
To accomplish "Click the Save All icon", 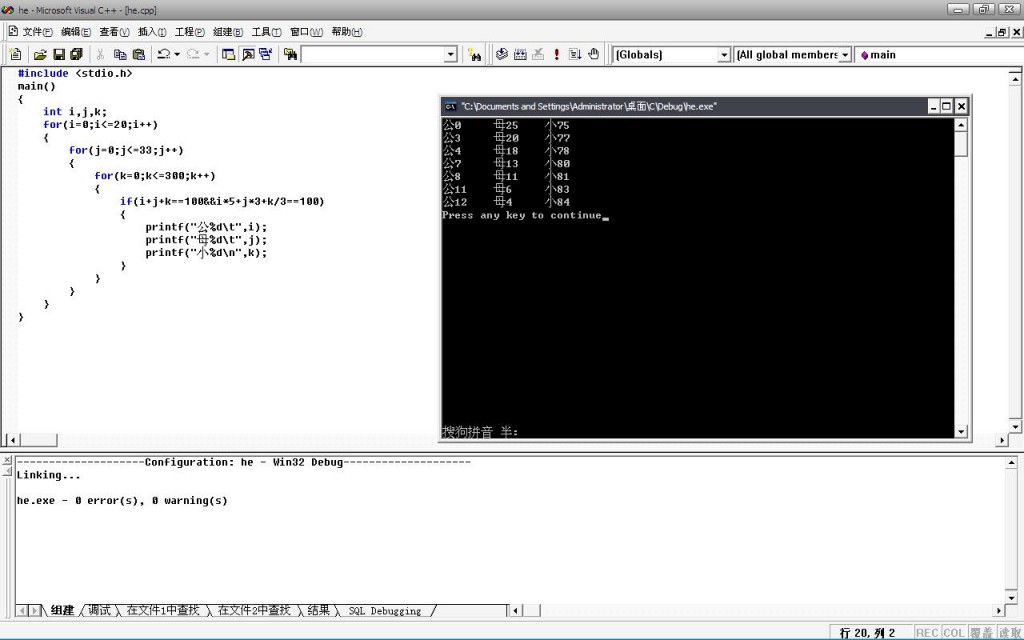I will (x=76, y=55).
